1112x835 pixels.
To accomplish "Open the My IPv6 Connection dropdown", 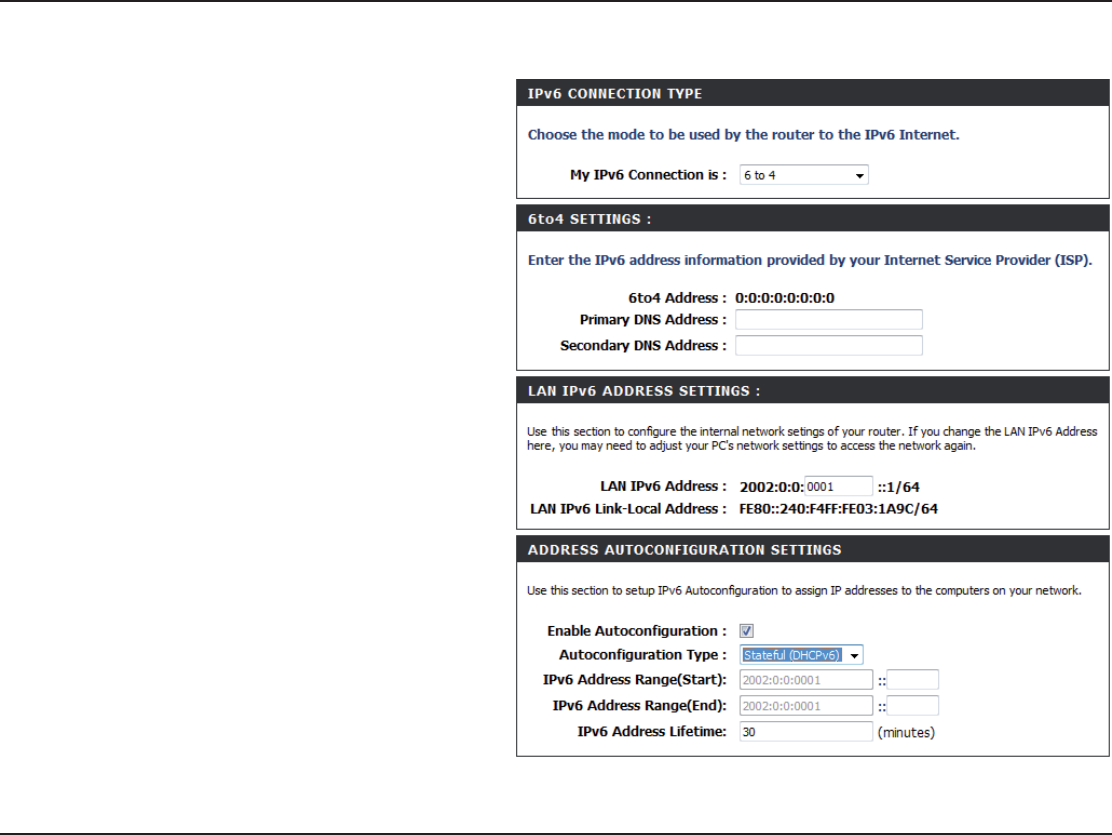I will click(x=804, y=175).
